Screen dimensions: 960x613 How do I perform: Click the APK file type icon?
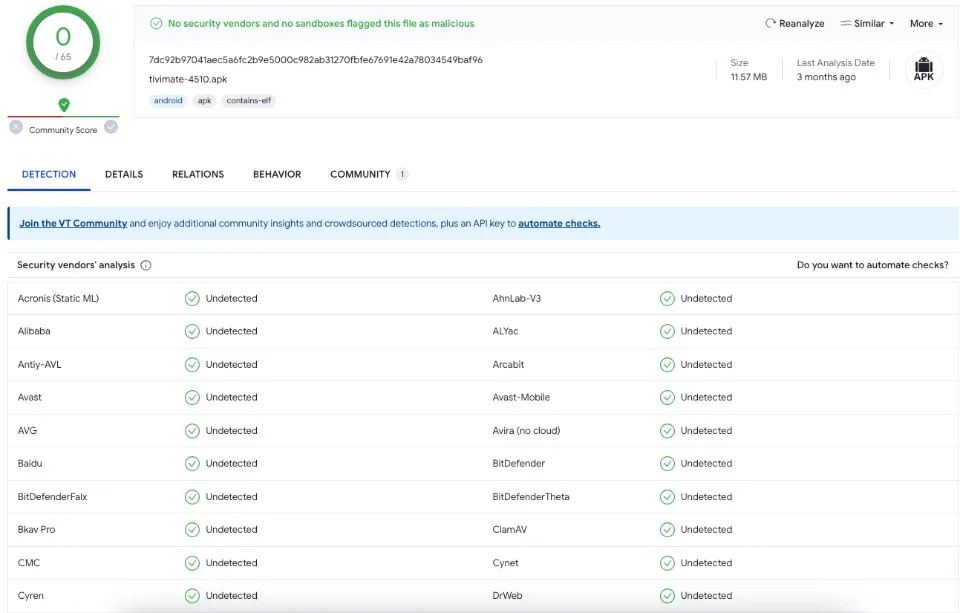coord(923,70)
